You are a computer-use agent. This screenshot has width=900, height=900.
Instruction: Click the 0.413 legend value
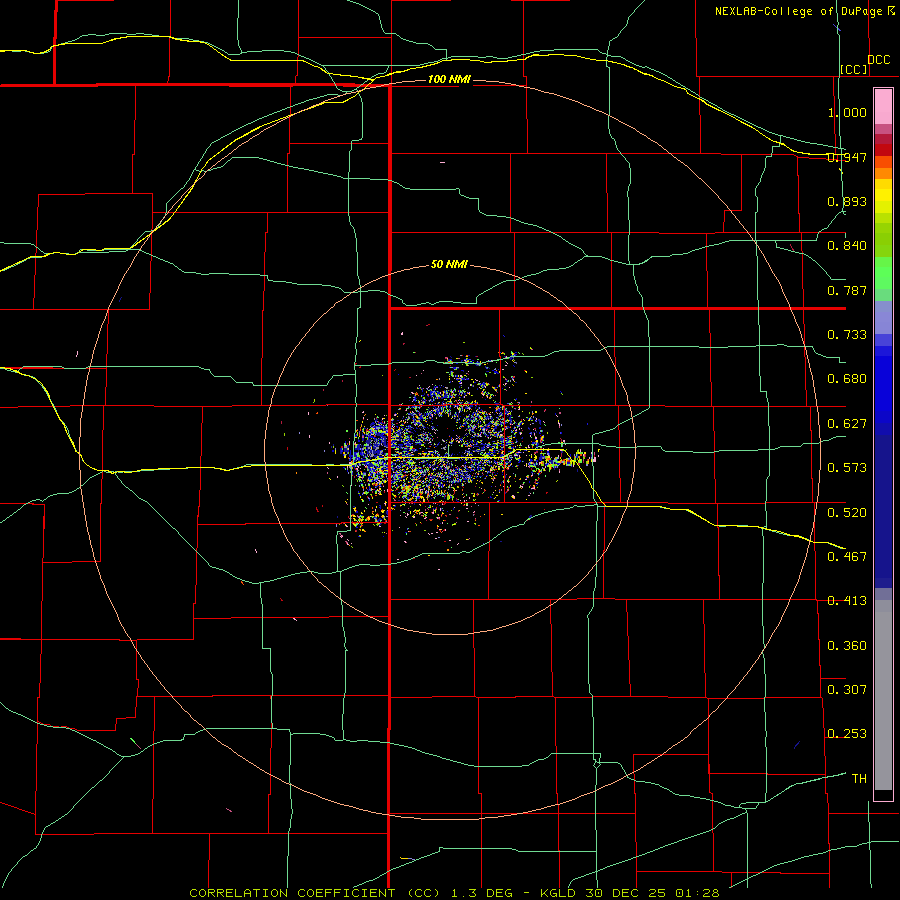coord(847,601)
